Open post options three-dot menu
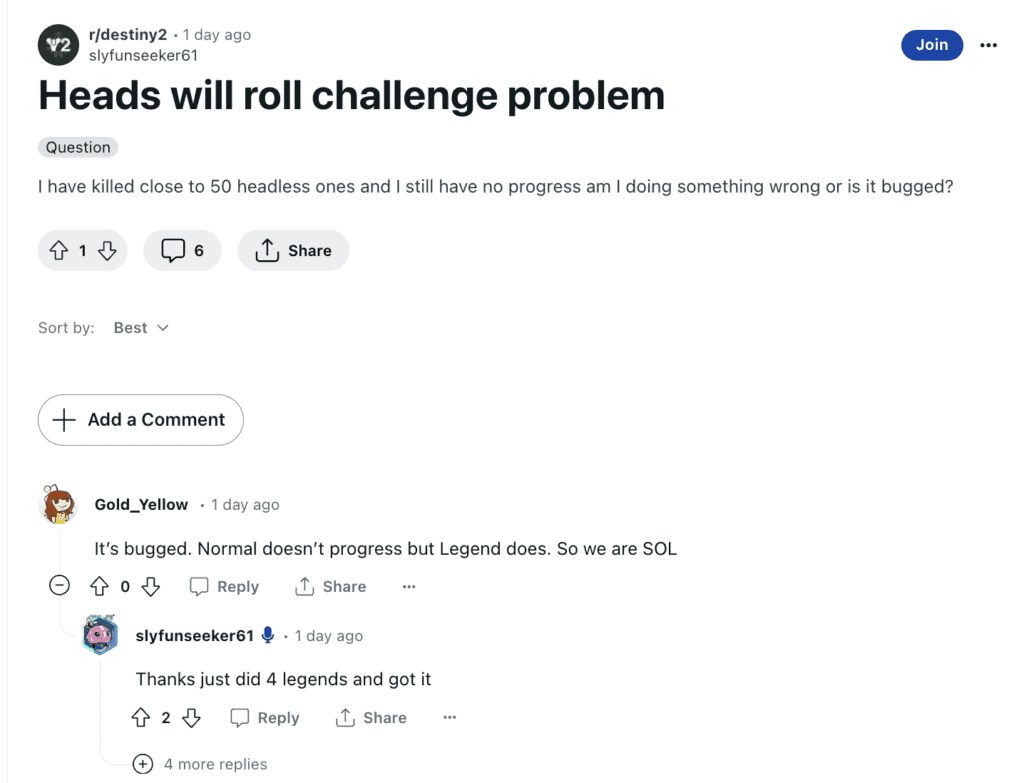 988,45
